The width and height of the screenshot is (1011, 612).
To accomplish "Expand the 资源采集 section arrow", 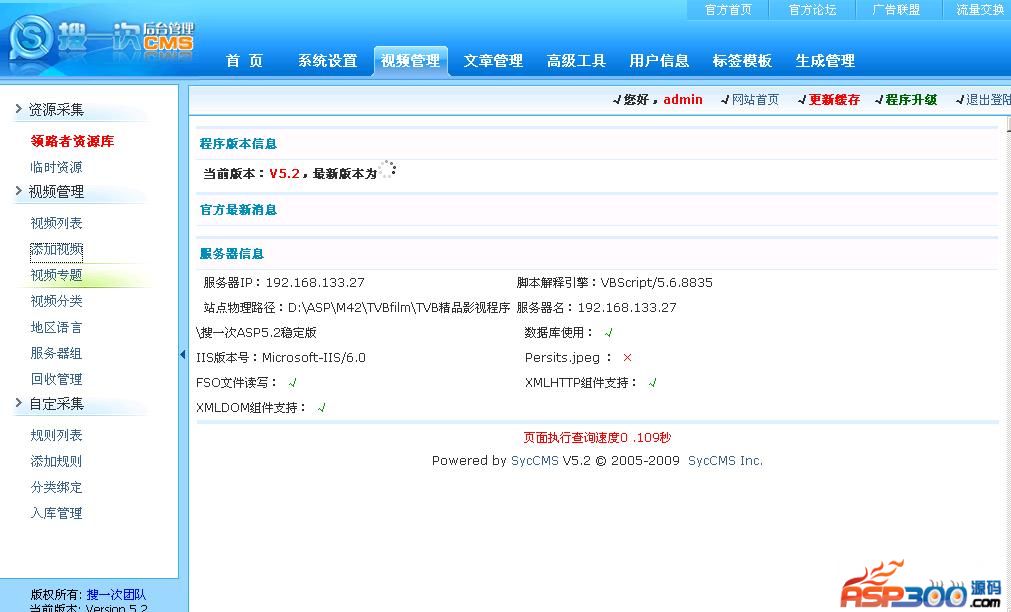I will click(19, 109).
